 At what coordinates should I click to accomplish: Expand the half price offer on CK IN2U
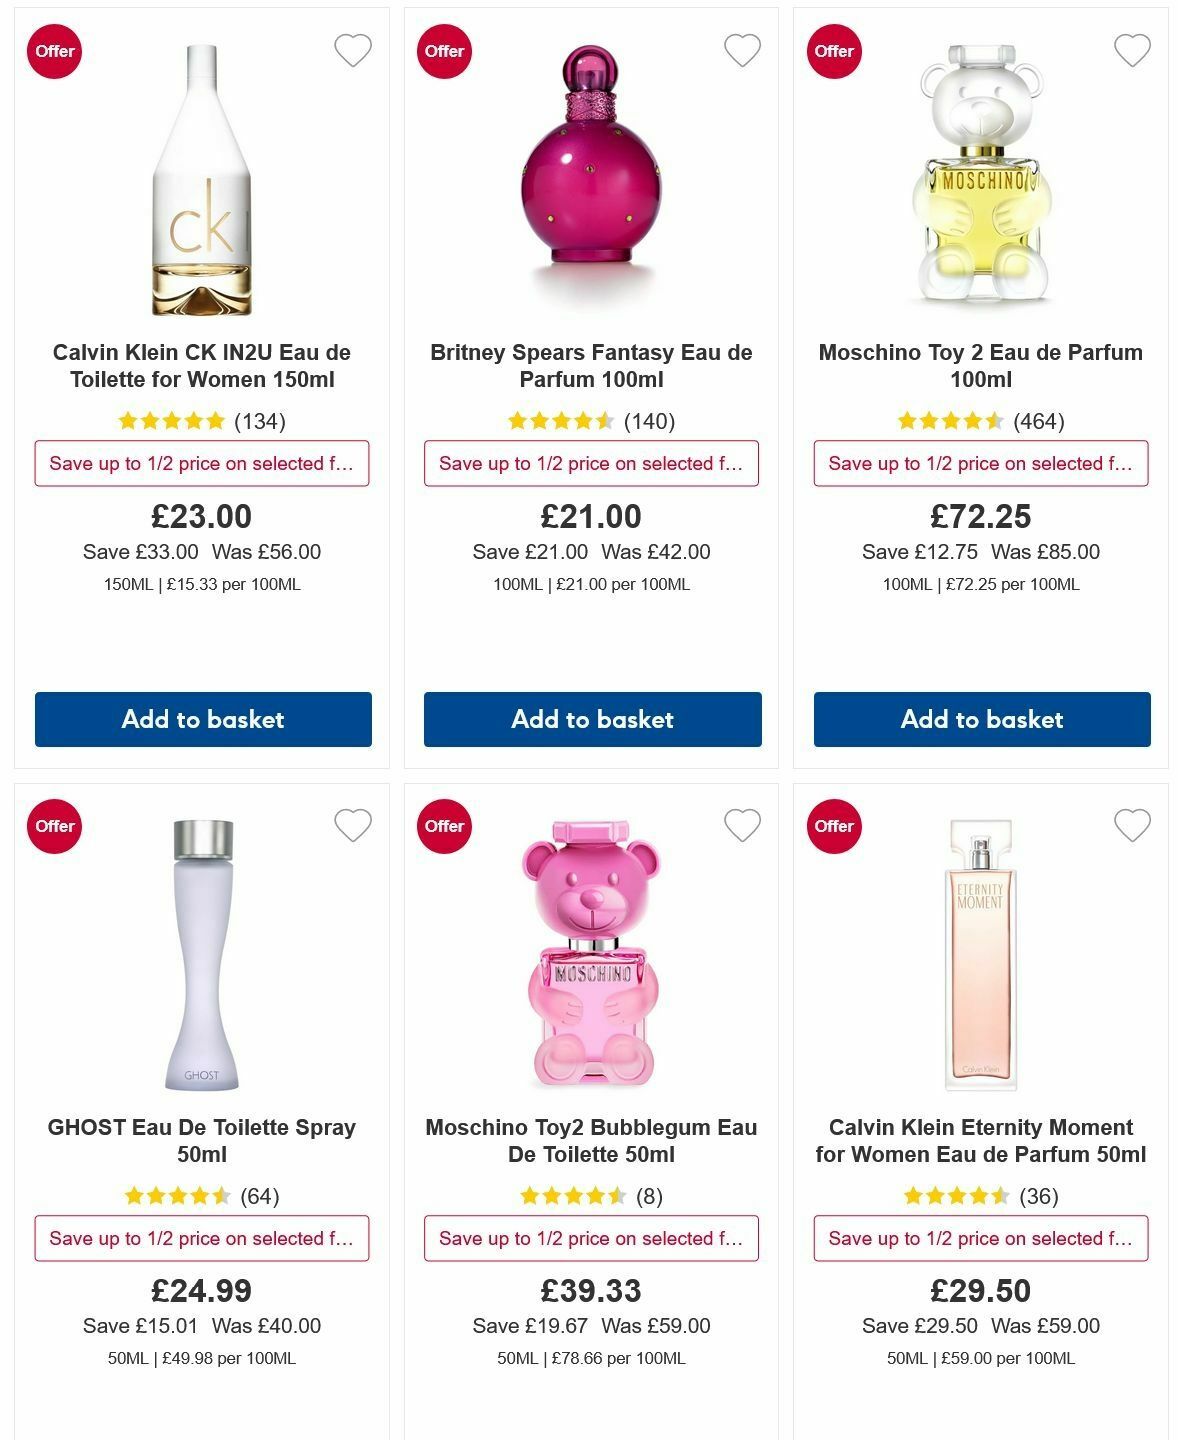tap(202, 463)
